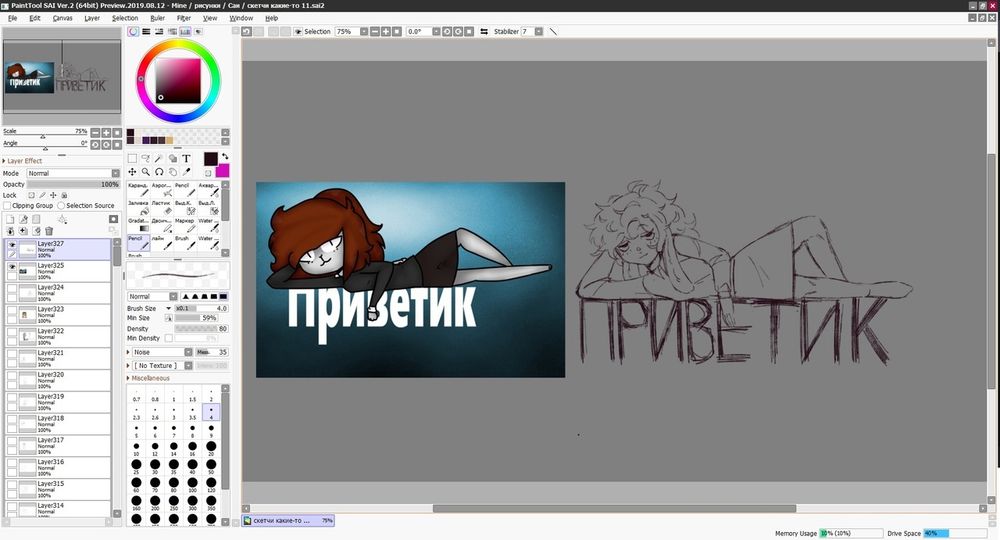Toggle the RGB slider panel
1000x540 pixels.
coord(147,31)
